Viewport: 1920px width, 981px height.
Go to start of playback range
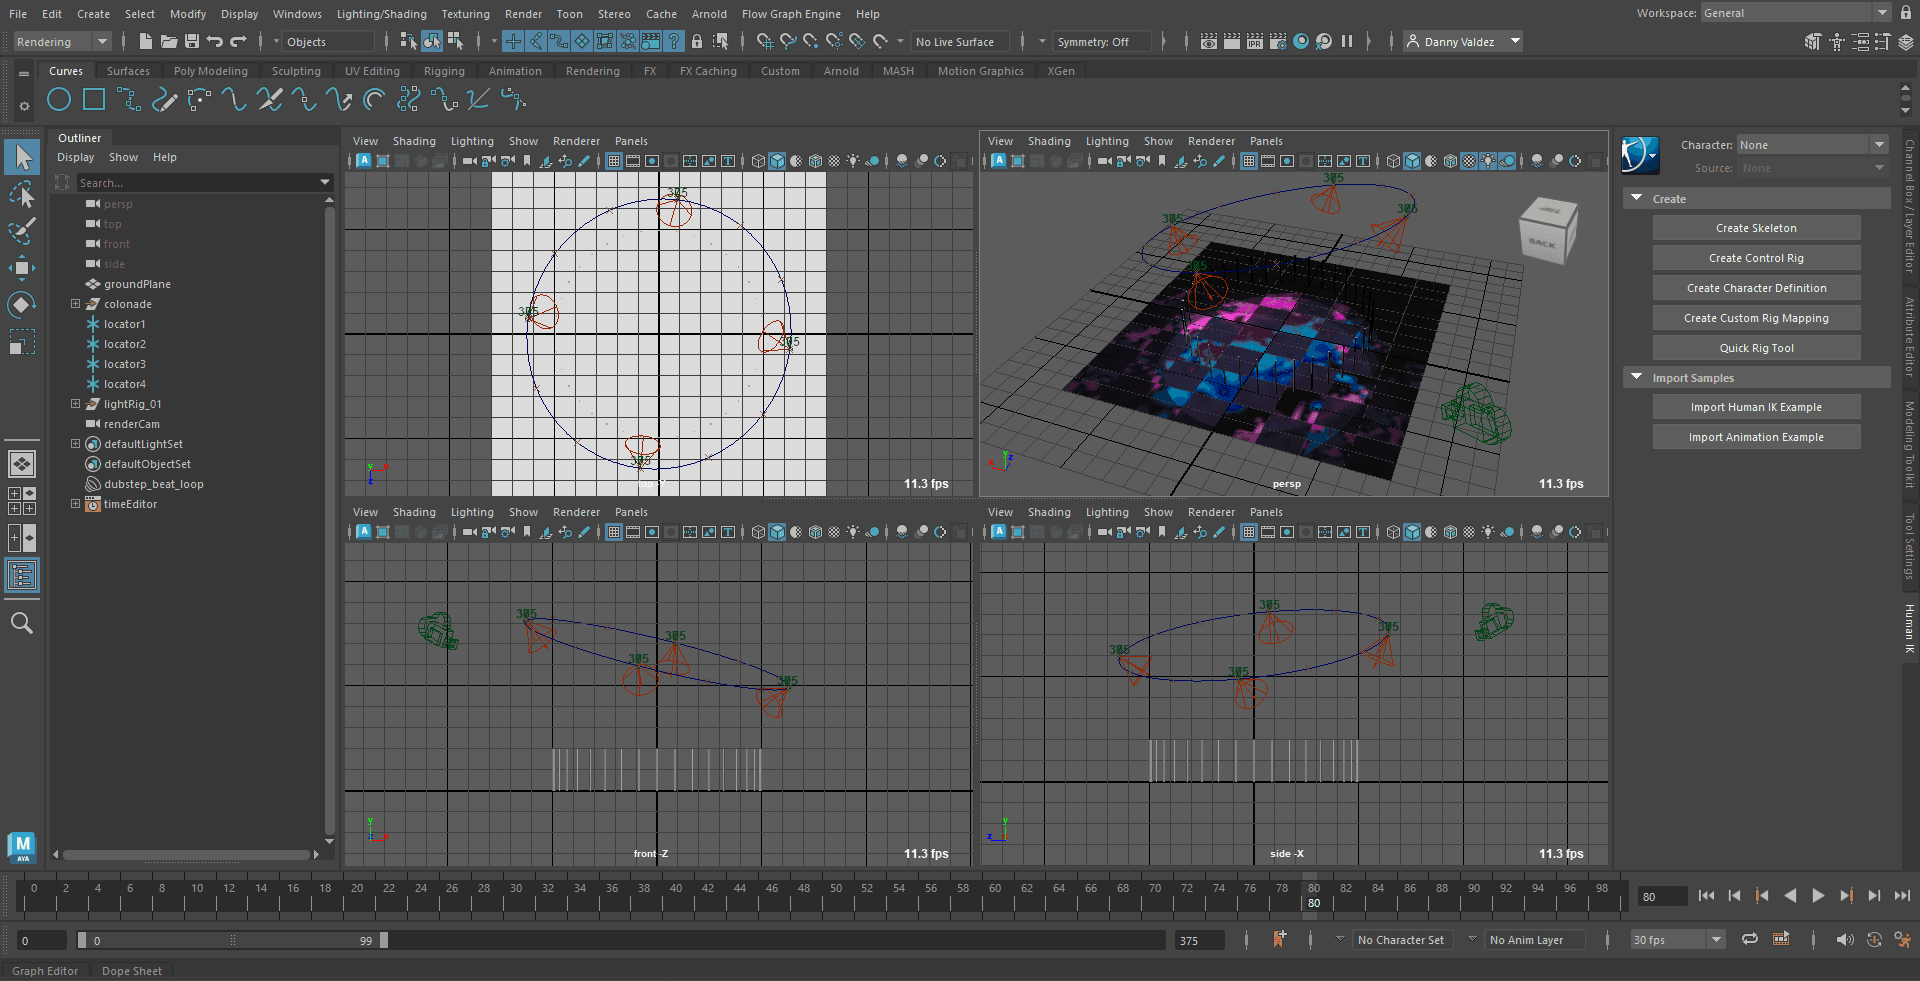(x=1706, y=896)
